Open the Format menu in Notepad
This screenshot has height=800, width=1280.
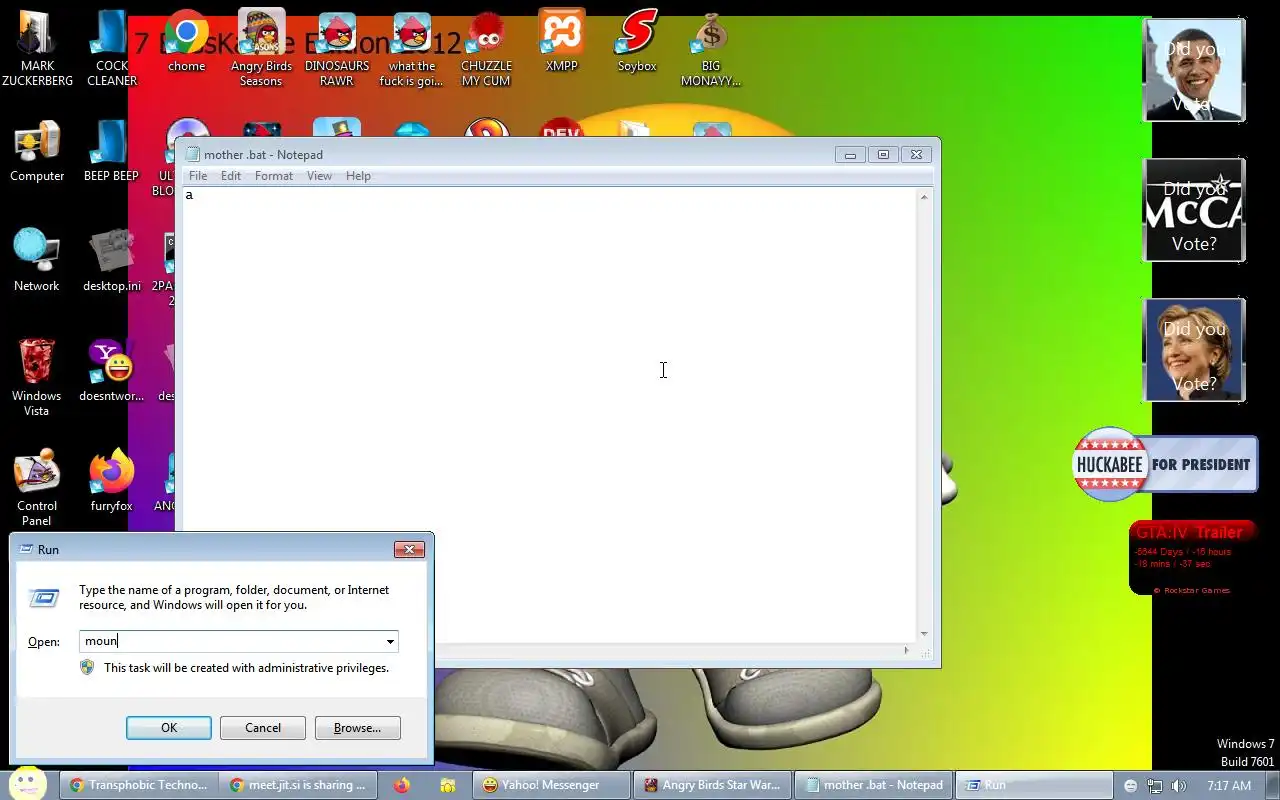tap(274, 176)
